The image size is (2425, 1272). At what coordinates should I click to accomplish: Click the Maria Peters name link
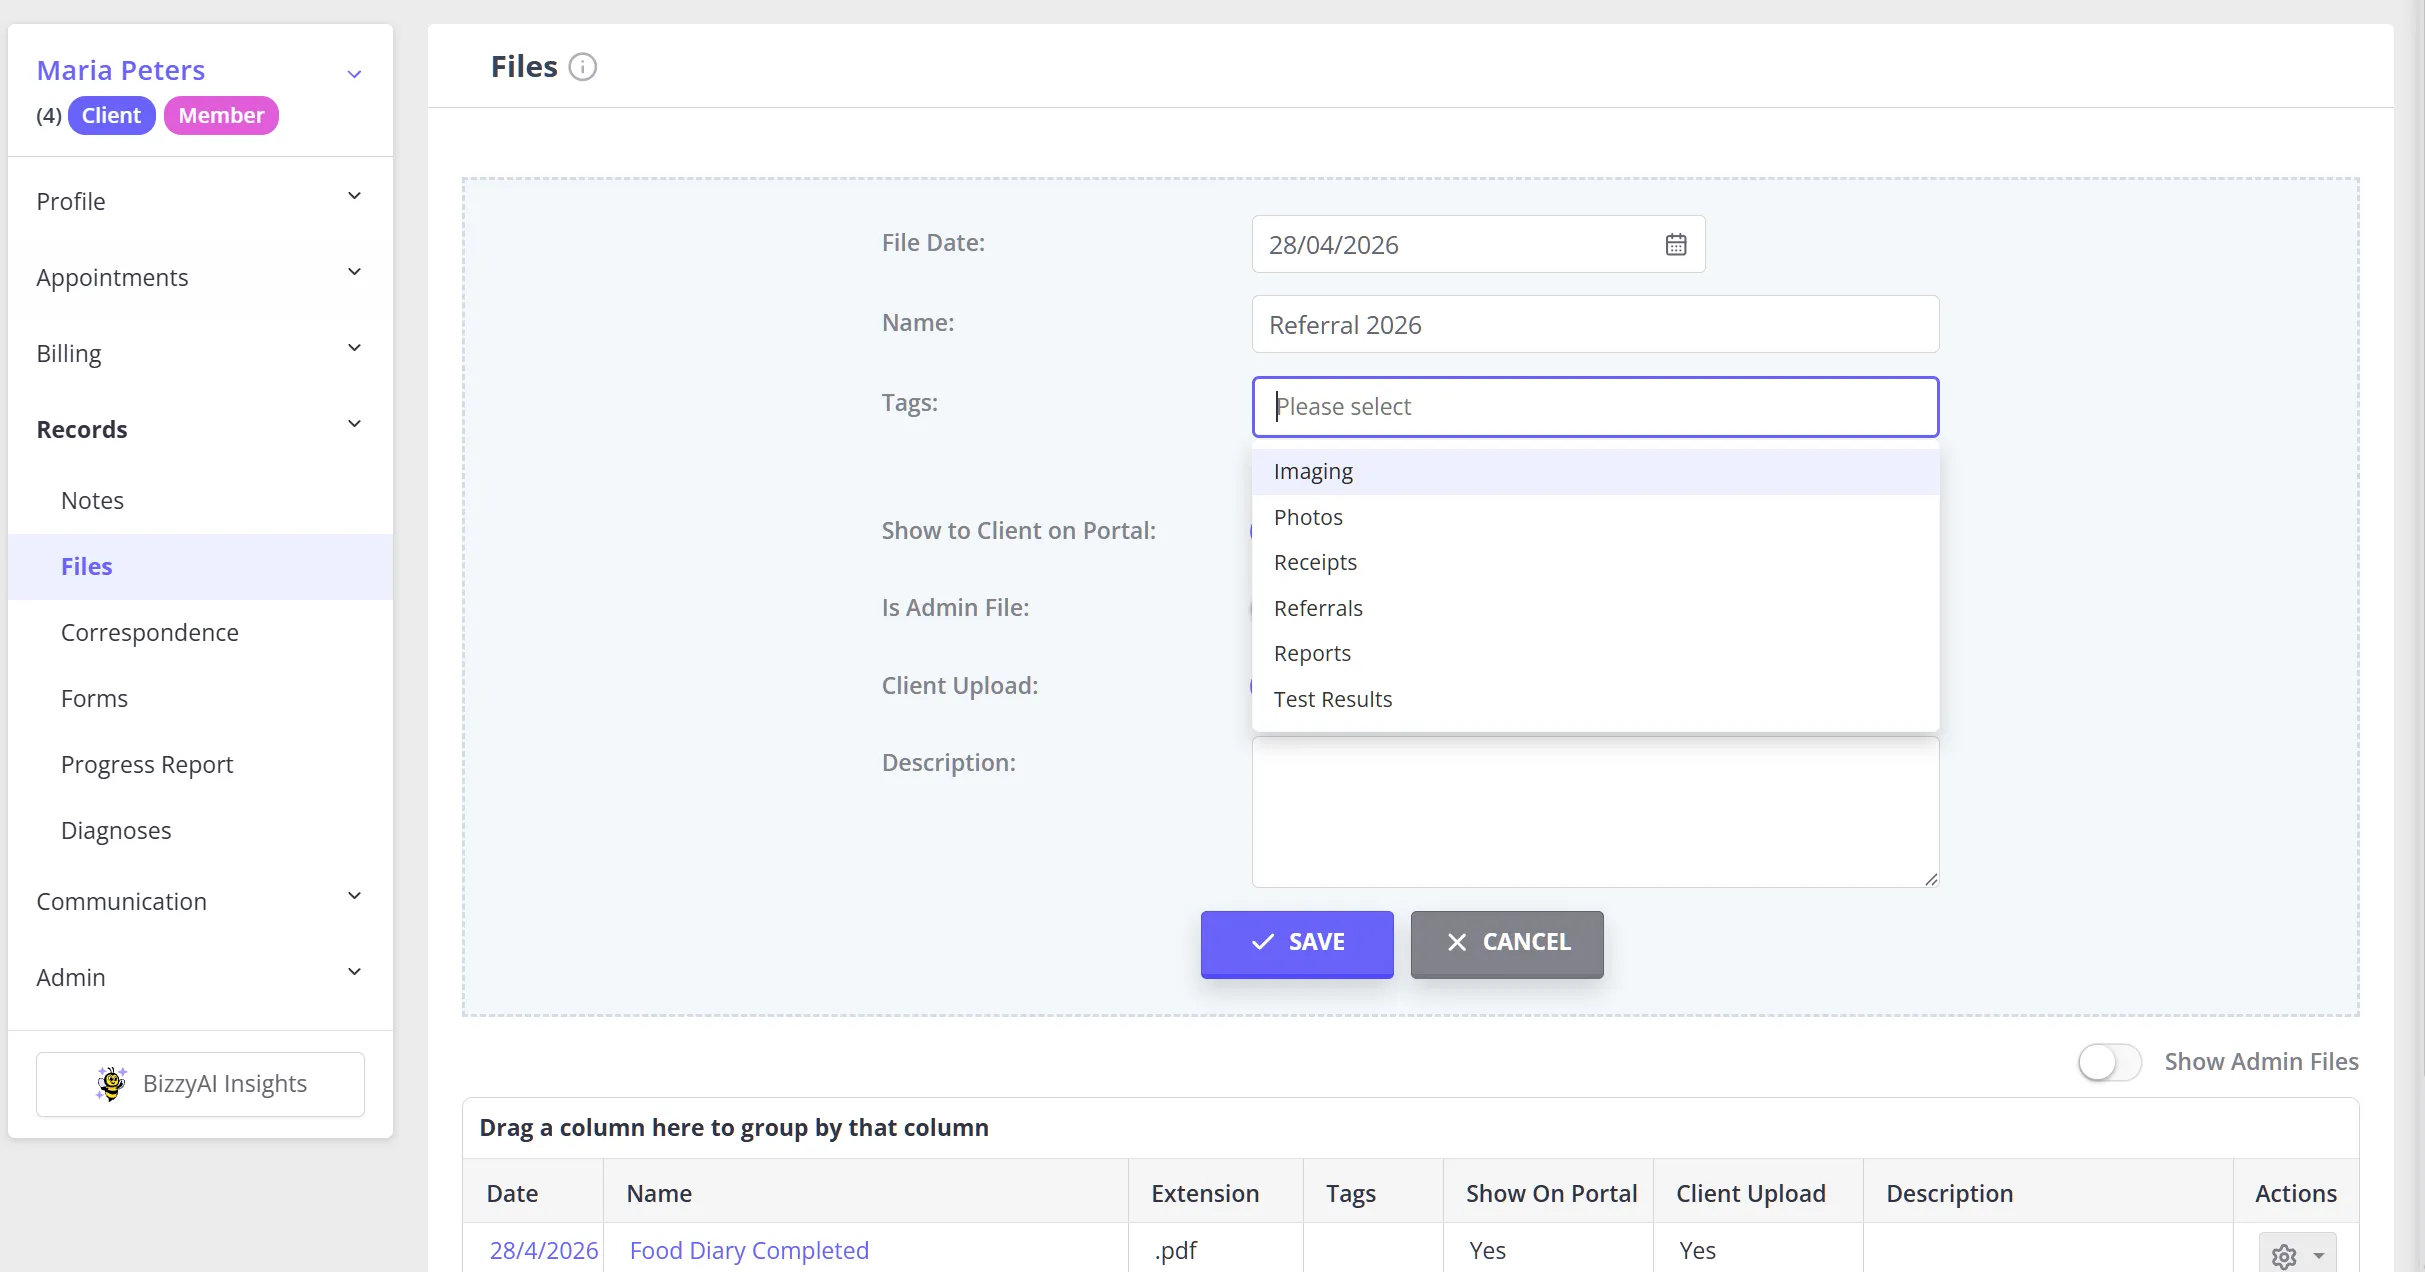[121, 70]
